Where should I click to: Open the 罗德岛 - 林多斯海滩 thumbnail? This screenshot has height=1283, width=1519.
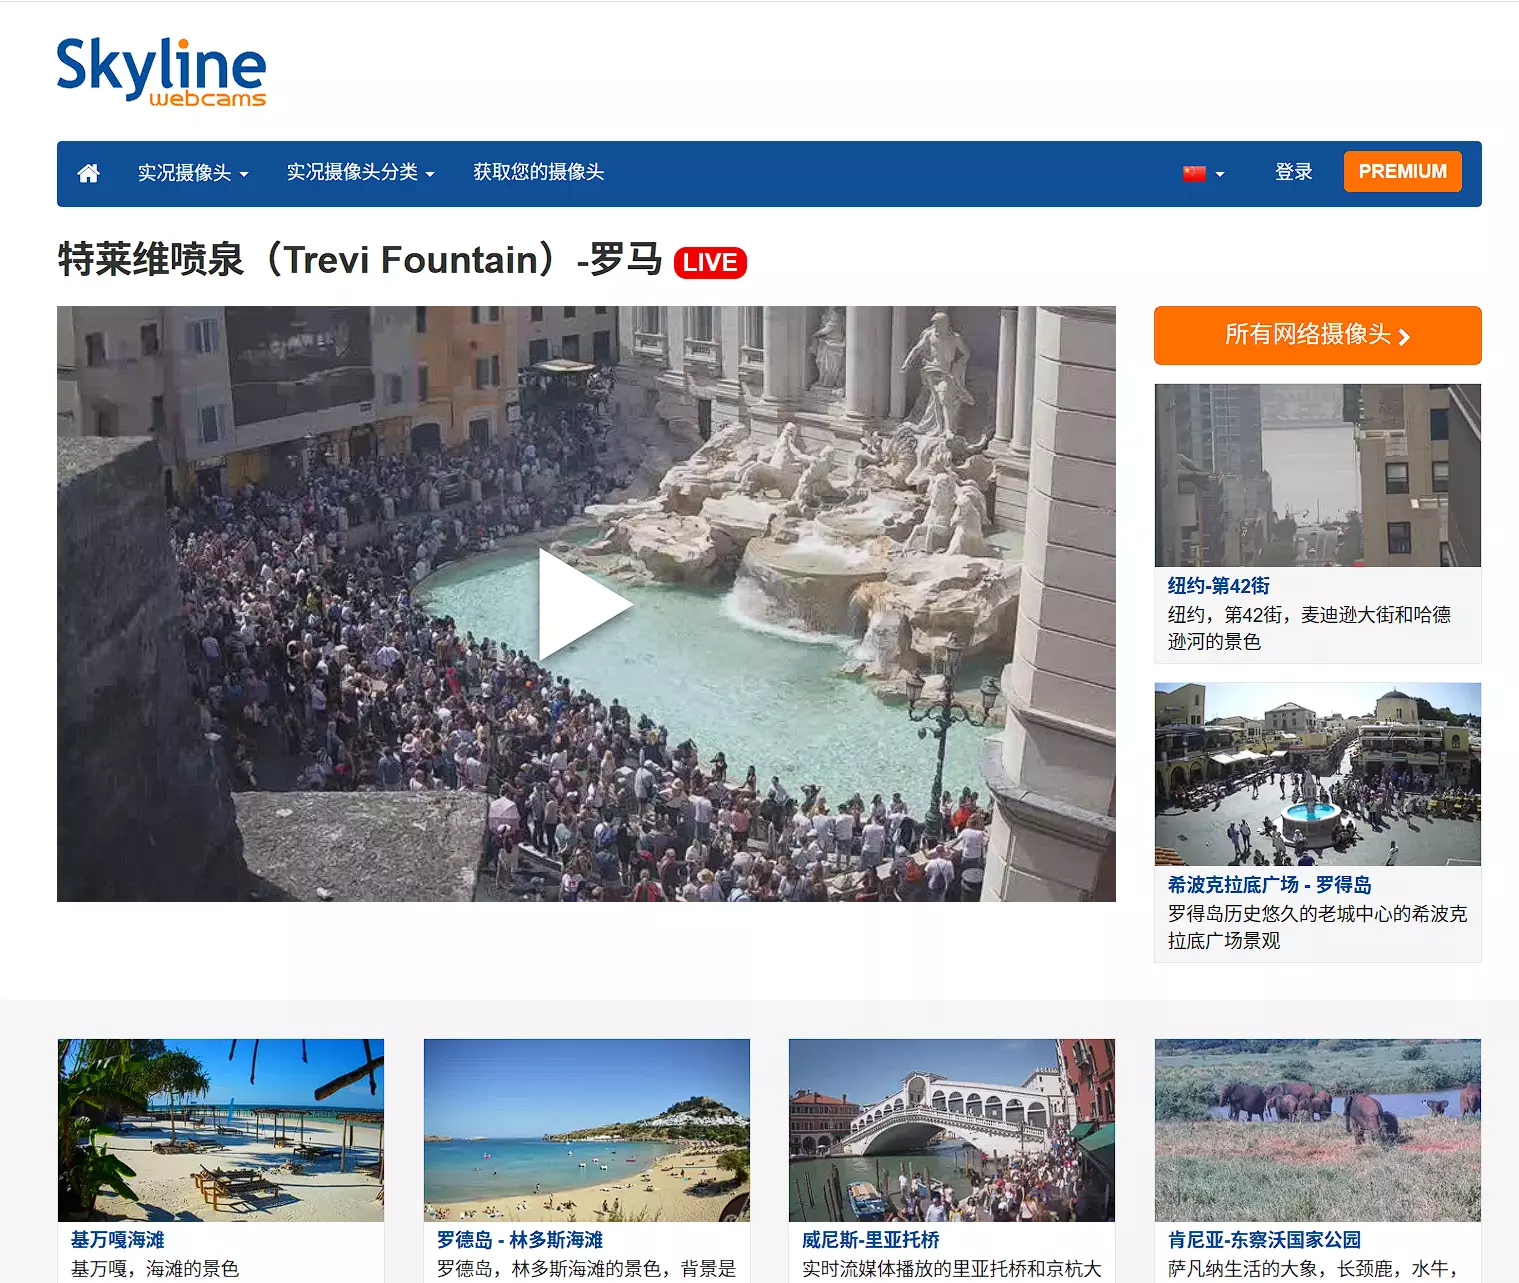click(x=587, y=1130)
